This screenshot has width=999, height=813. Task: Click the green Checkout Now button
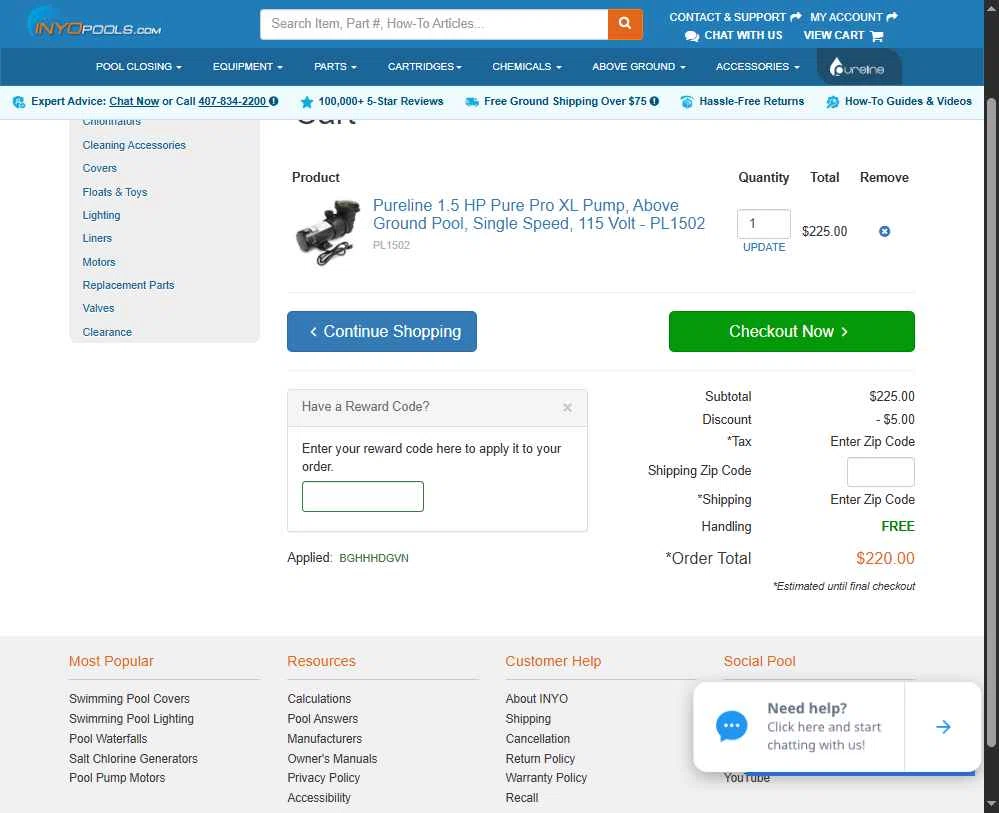point(791,331)
